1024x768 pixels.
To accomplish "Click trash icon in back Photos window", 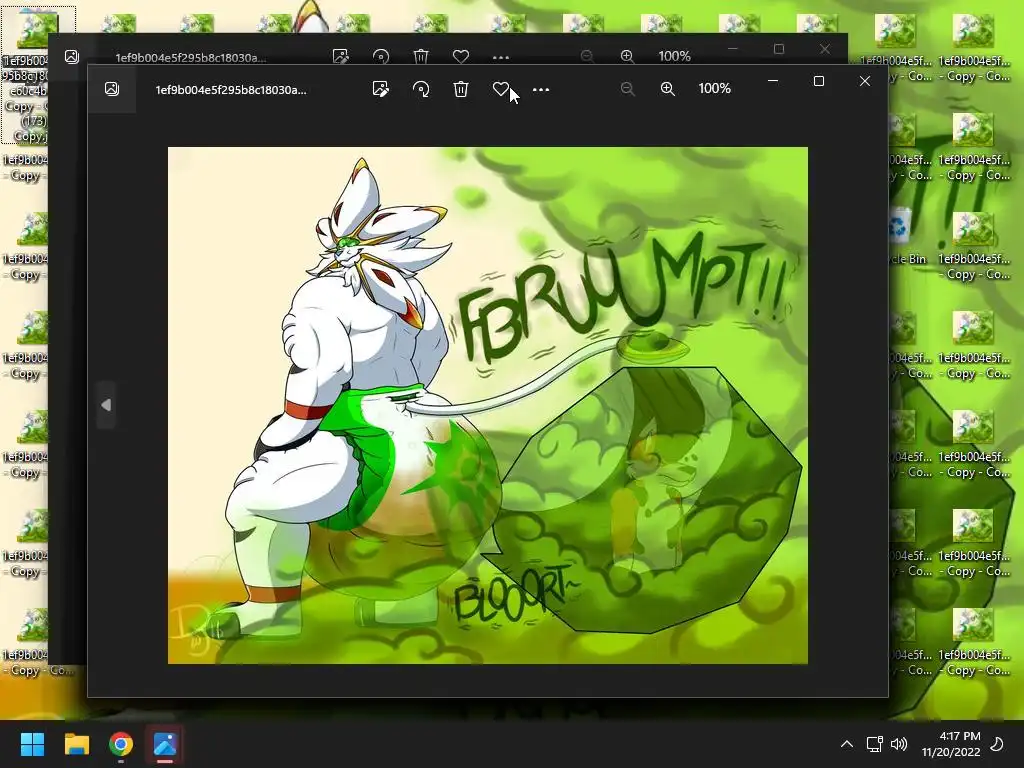I will pyautogui.click(x=421, y=57).
